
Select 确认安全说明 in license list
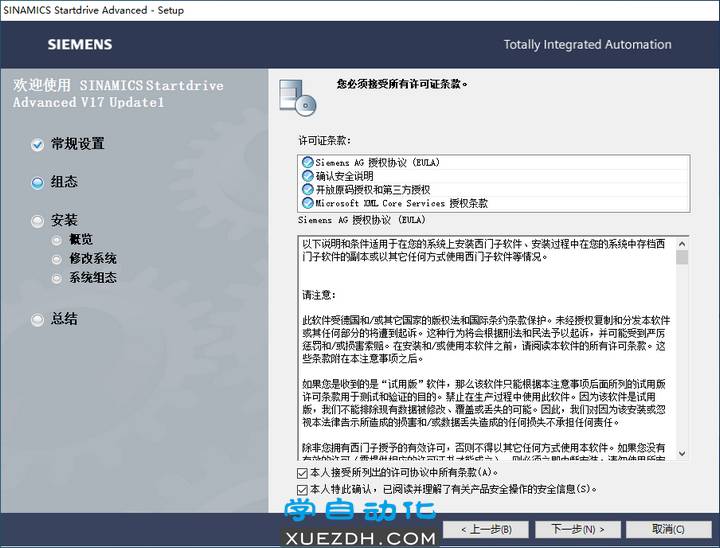tap(494, 175)
